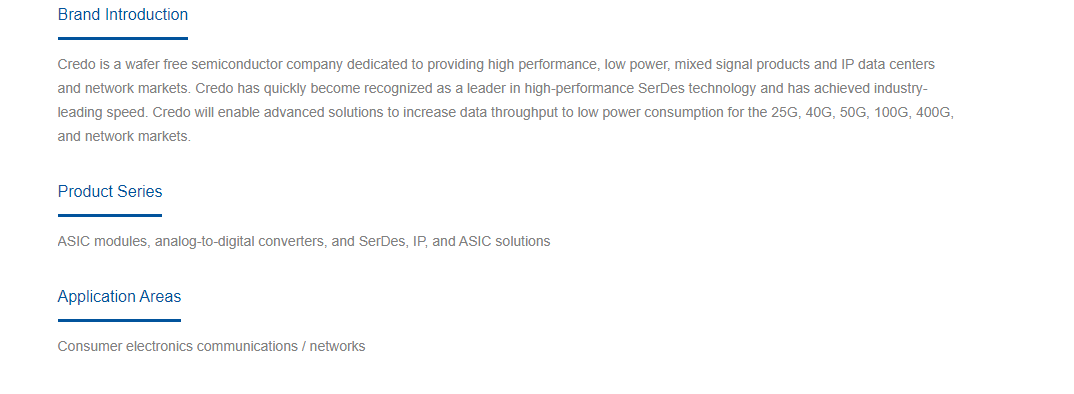
Task: Click the 'analog-to-digital converters' text
Action: pos(240,241)
